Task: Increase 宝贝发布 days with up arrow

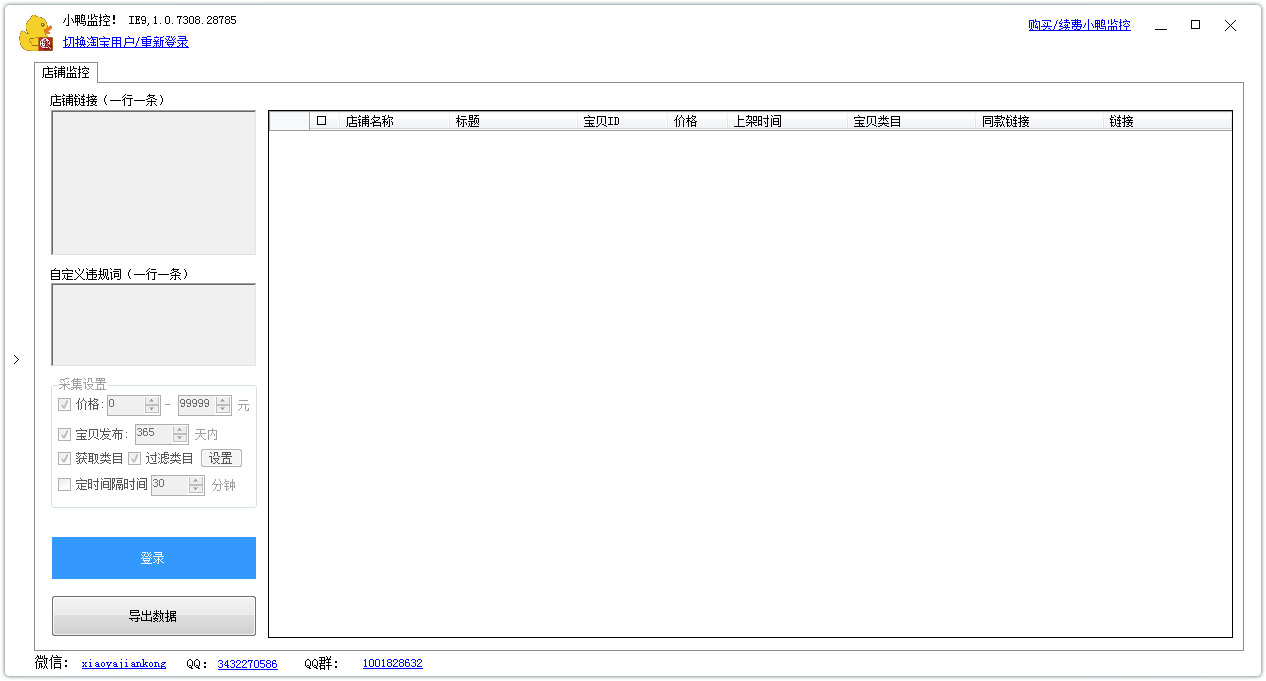Action: click(180, 430)
